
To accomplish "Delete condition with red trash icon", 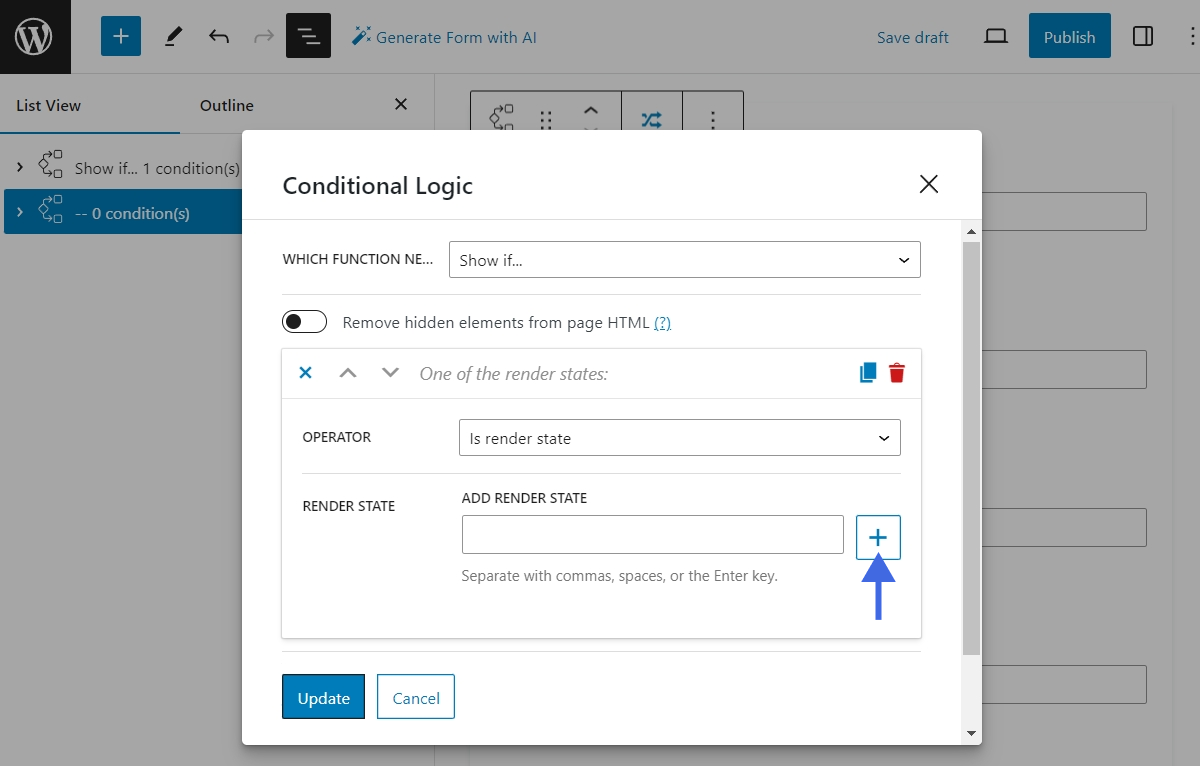I will [897, 373].
